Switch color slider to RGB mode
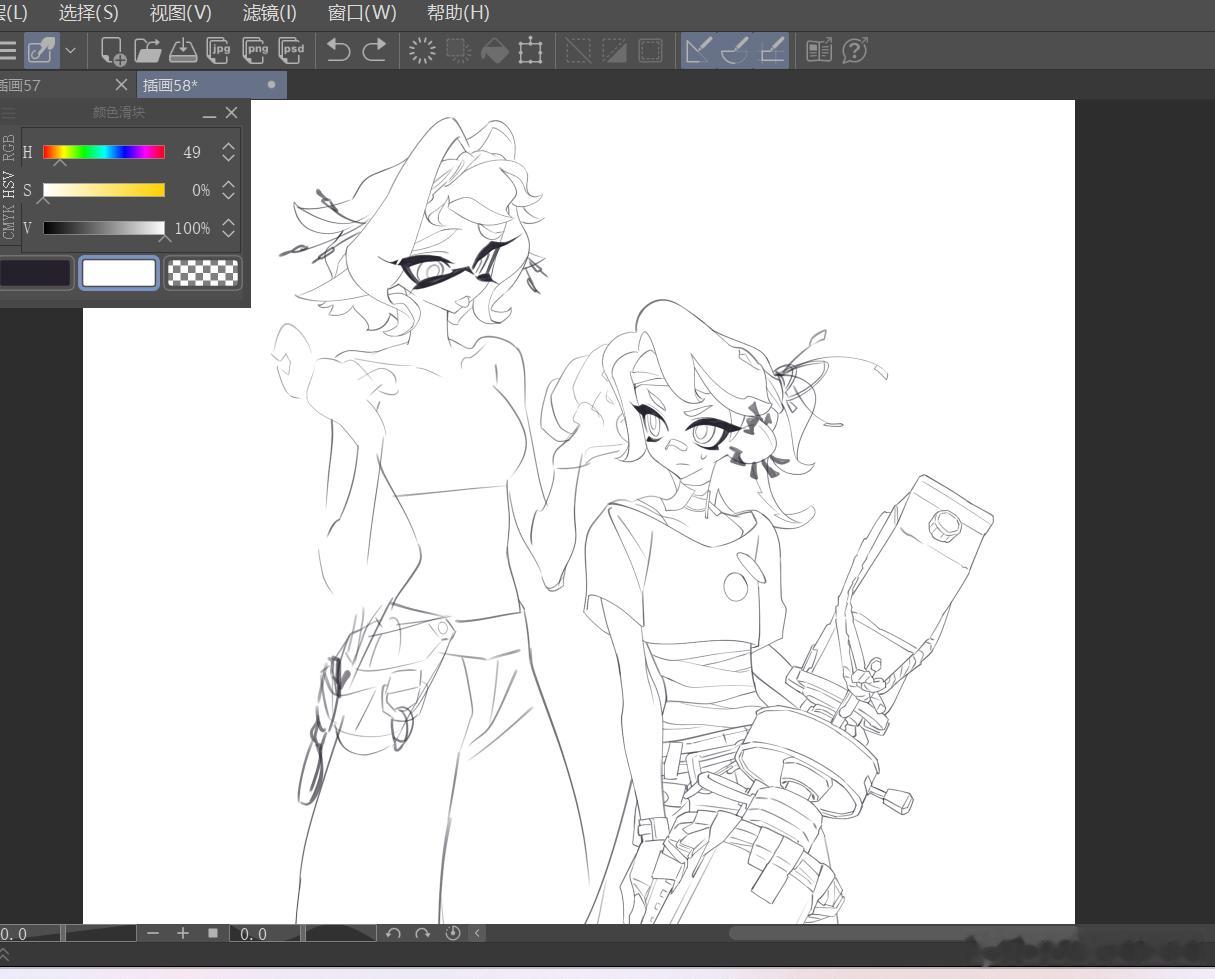Image resolution: width=1215 pixels, height=979 pixels. click(10, 148)
